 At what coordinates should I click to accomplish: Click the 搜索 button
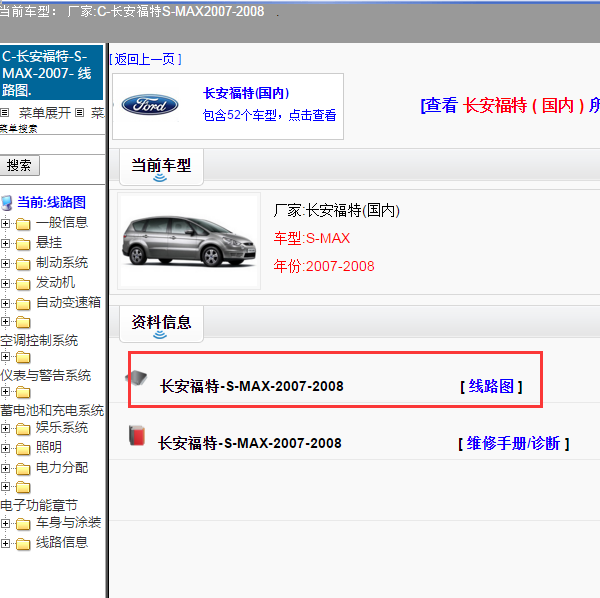[19, 165]
